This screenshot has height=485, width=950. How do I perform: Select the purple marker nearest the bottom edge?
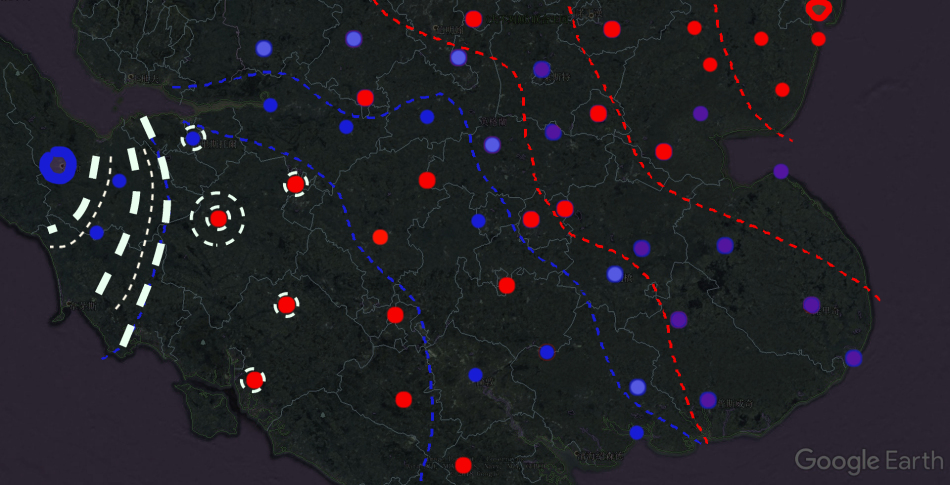[x=708, y=400]
